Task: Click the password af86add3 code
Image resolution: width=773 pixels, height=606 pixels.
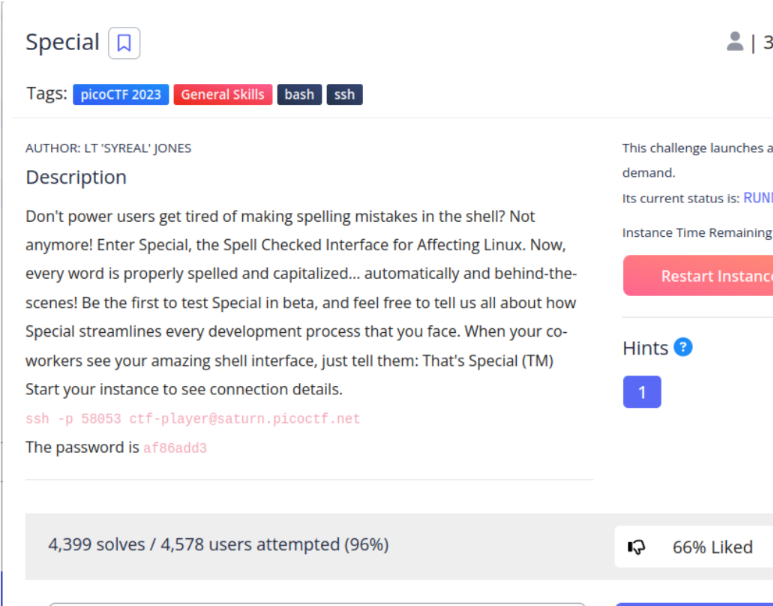Action: coord(175,448)
